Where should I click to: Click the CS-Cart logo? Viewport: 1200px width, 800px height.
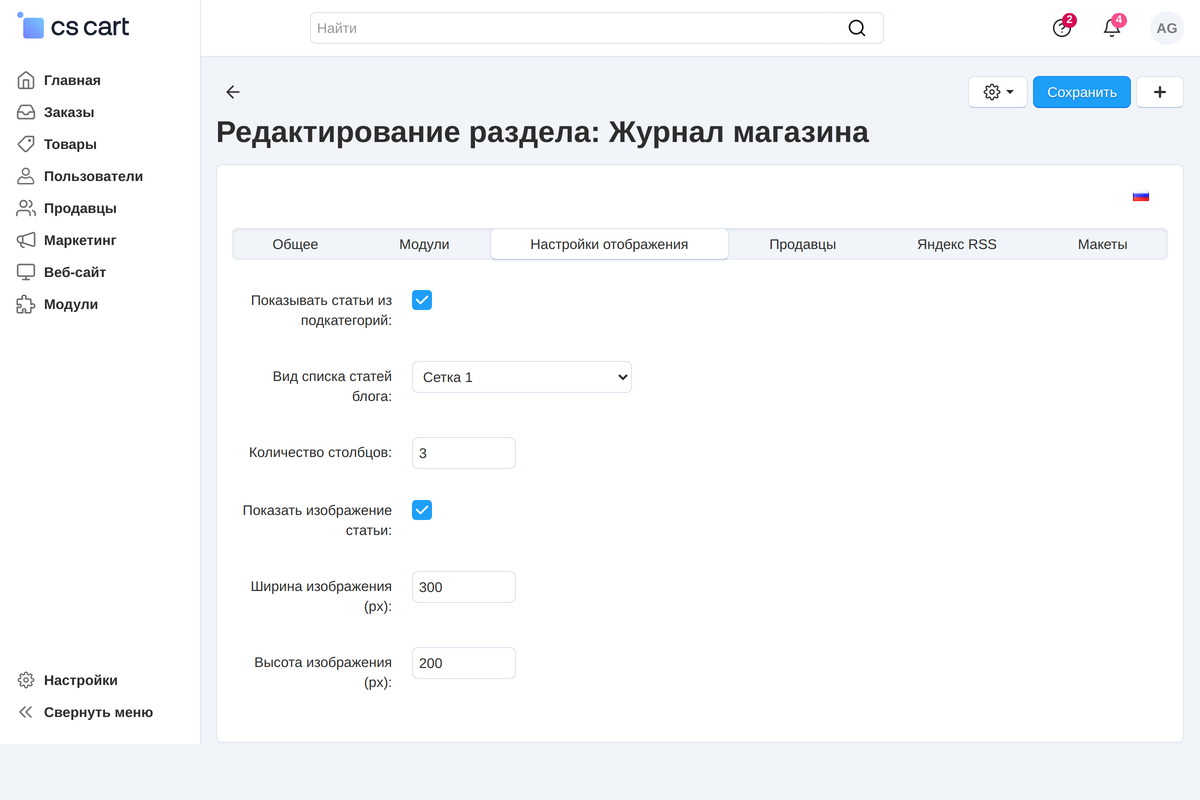click(x=74, y=27)
